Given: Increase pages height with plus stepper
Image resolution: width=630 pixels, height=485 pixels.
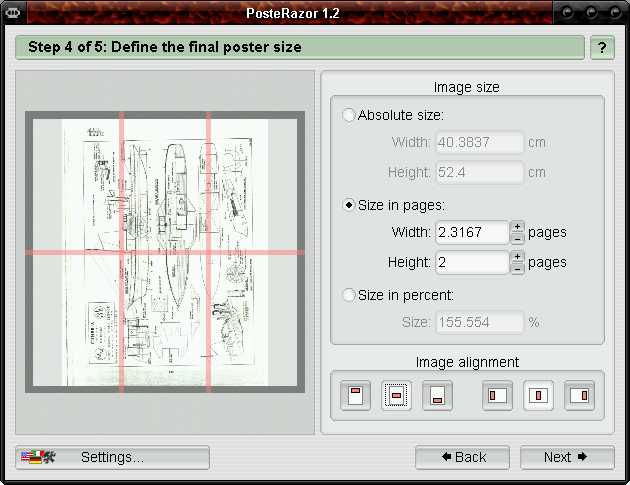Looking at the screenshot, I should pos(517,256).
